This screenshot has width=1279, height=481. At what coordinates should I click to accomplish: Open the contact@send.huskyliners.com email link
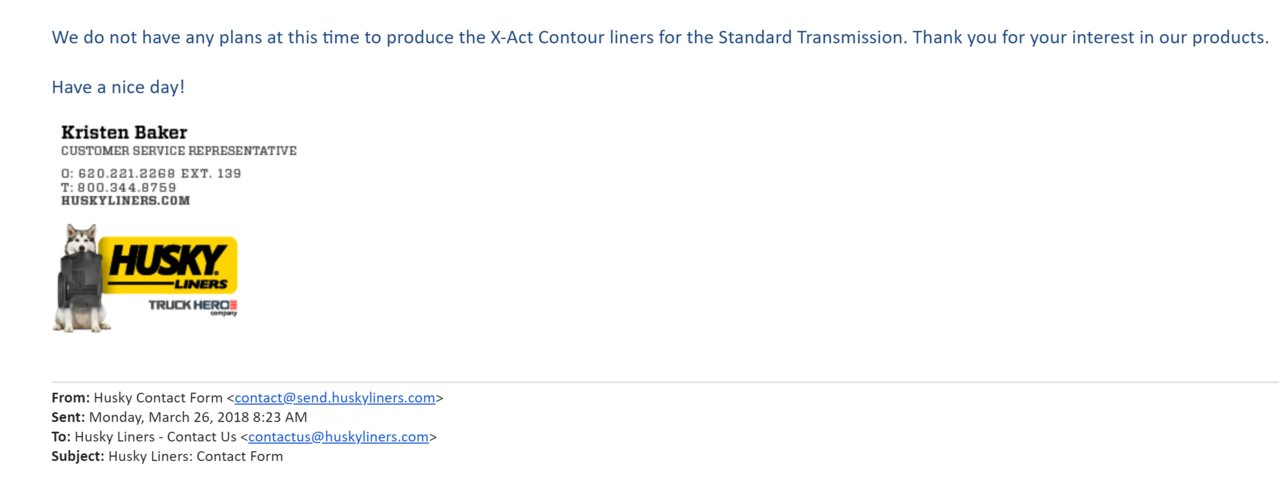point(335,397)
